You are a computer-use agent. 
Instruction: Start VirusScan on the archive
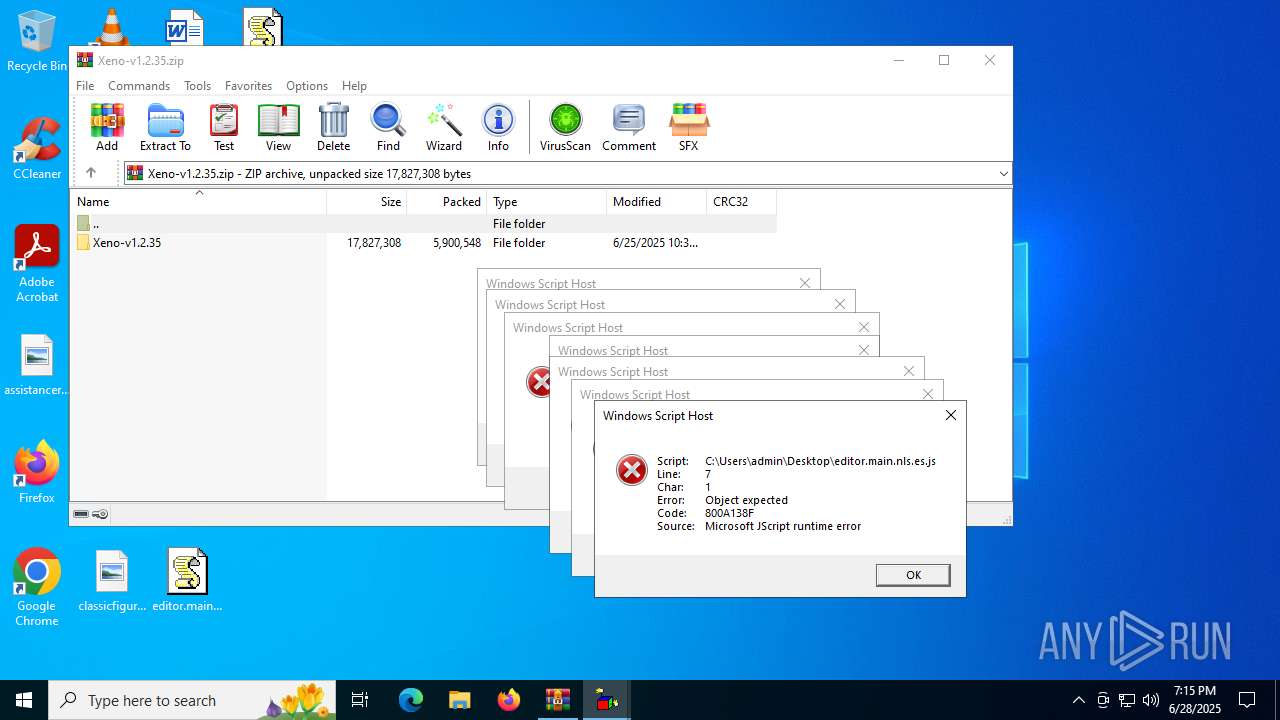pyautogui.click(x=565, y=127)
